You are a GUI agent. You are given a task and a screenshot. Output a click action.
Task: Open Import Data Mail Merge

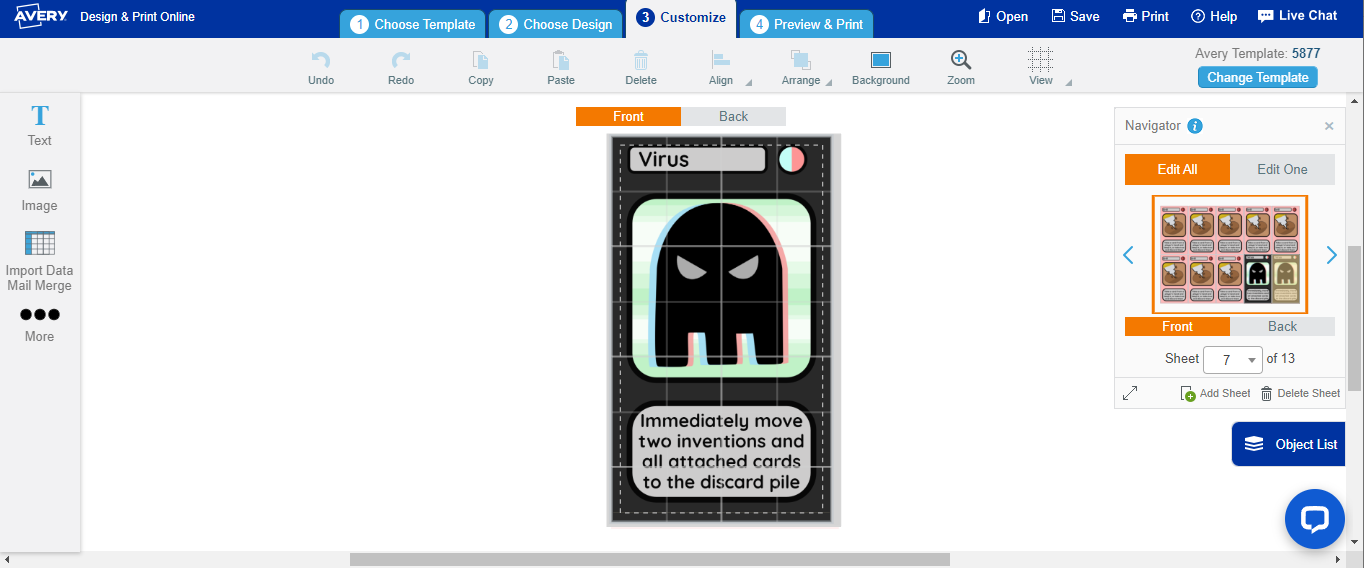pos(40,262)
